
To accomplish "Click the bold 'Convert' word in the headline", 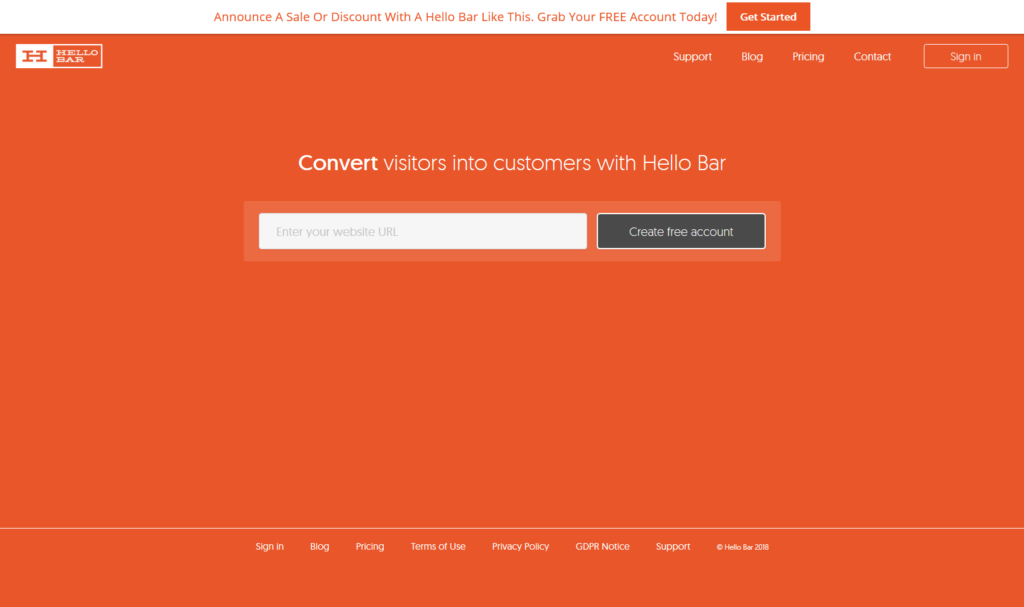I will pos(338,163).
